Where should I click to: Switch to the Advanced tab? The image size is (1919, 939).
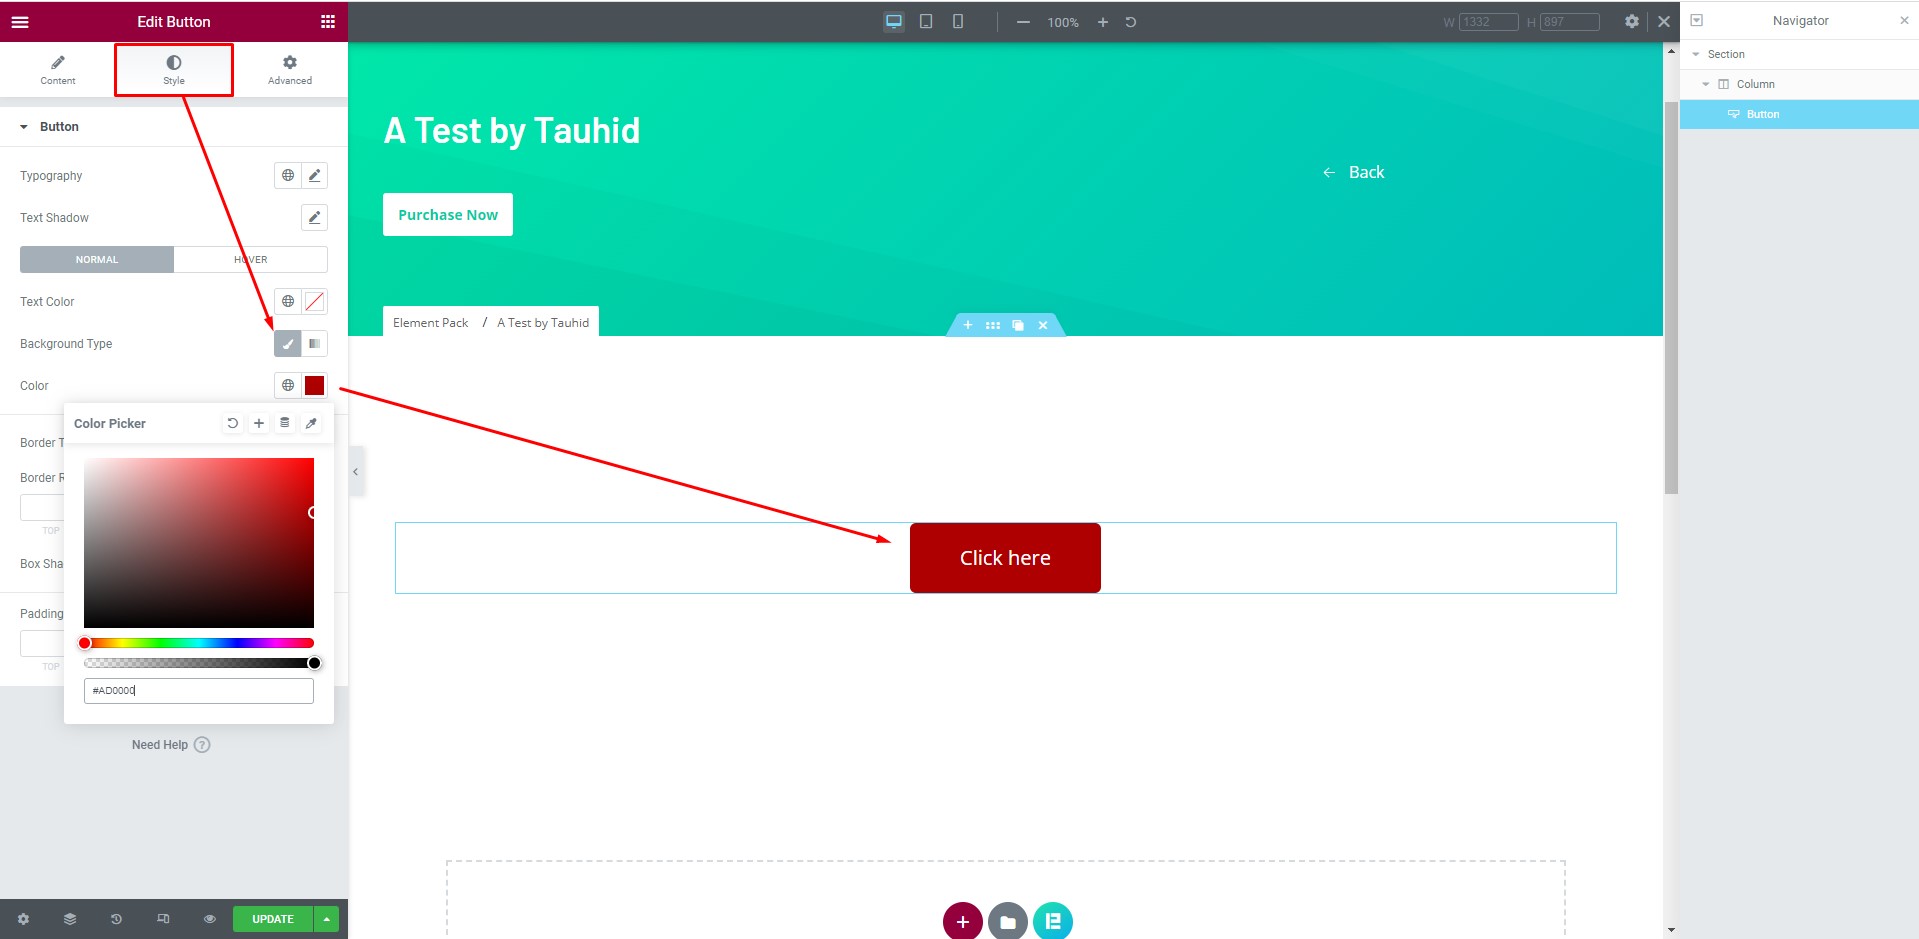(289, 69)
